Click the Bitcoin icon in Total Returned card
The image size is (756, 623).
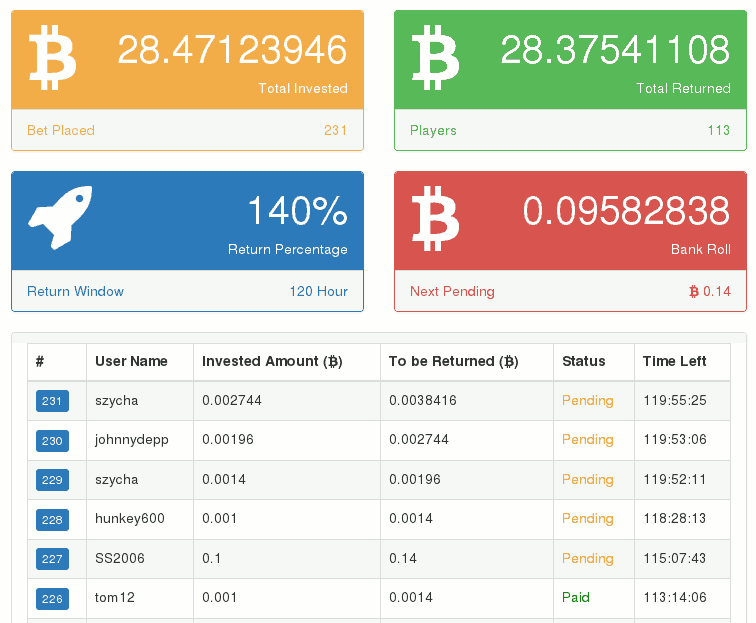[435, 57]
